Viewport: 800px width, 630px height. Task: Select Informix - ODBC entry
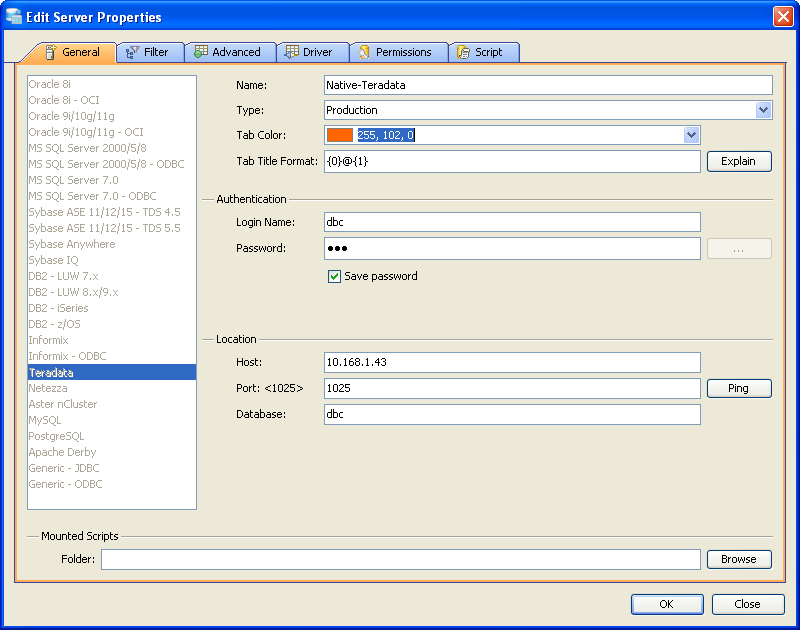112,356
